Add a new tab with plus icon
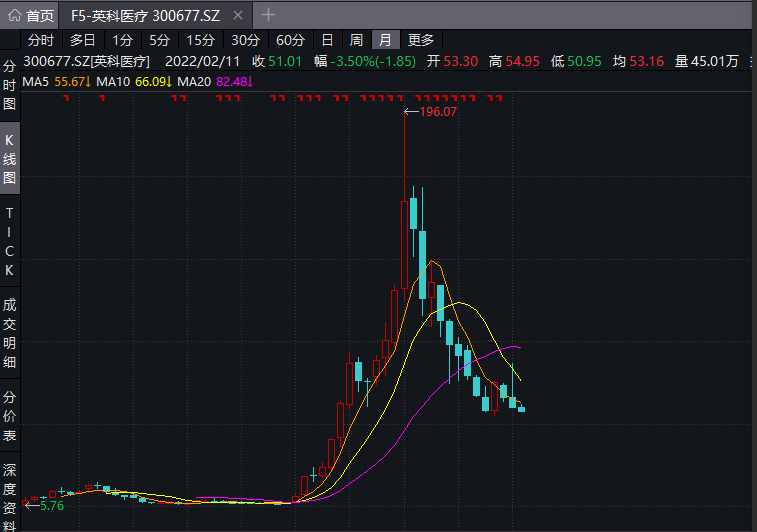The height and width of the screenshot is (532, 757). point(268,15)
